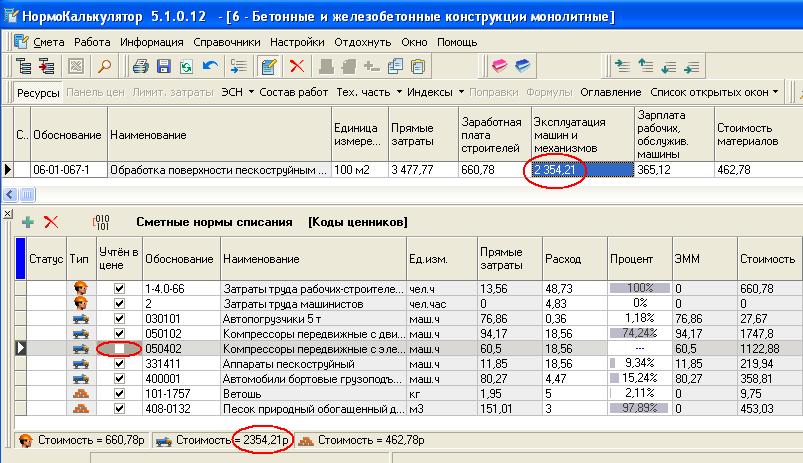The width and height of the screenshot is (803, 463).
Task: Uncheck the checkbox for row 1-4.0-66
Action: [119, 289]
